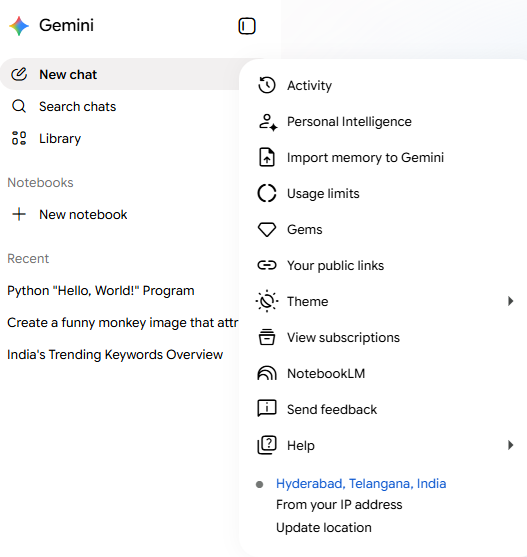This screenshot has width=527, height=557.
Task: Open Usage limits menu entry
Action: [383, 193]
